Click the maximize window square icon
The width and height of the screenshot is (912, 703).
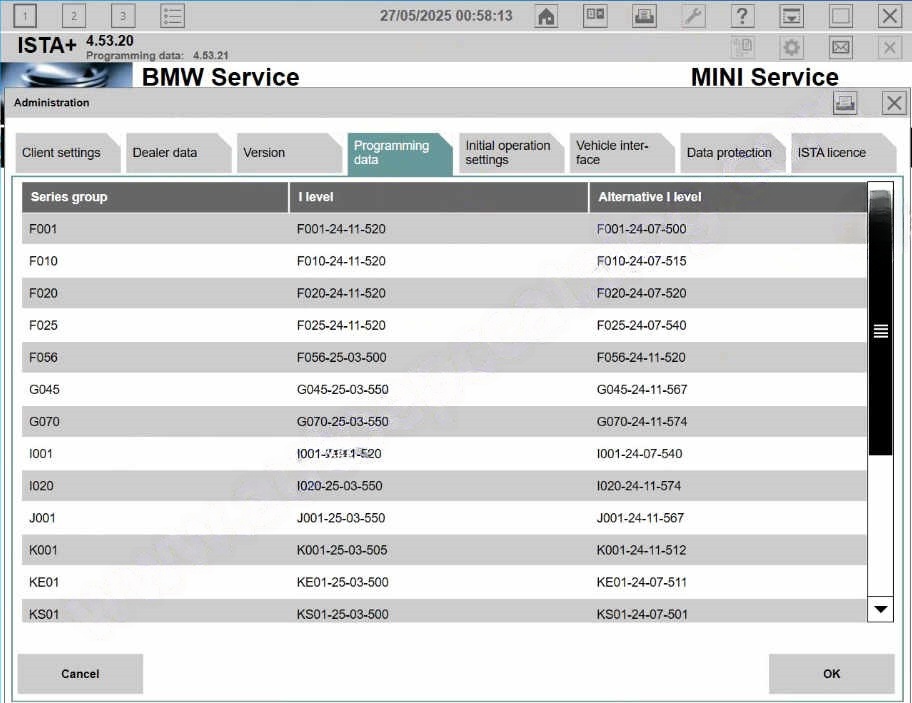(840, 16)
